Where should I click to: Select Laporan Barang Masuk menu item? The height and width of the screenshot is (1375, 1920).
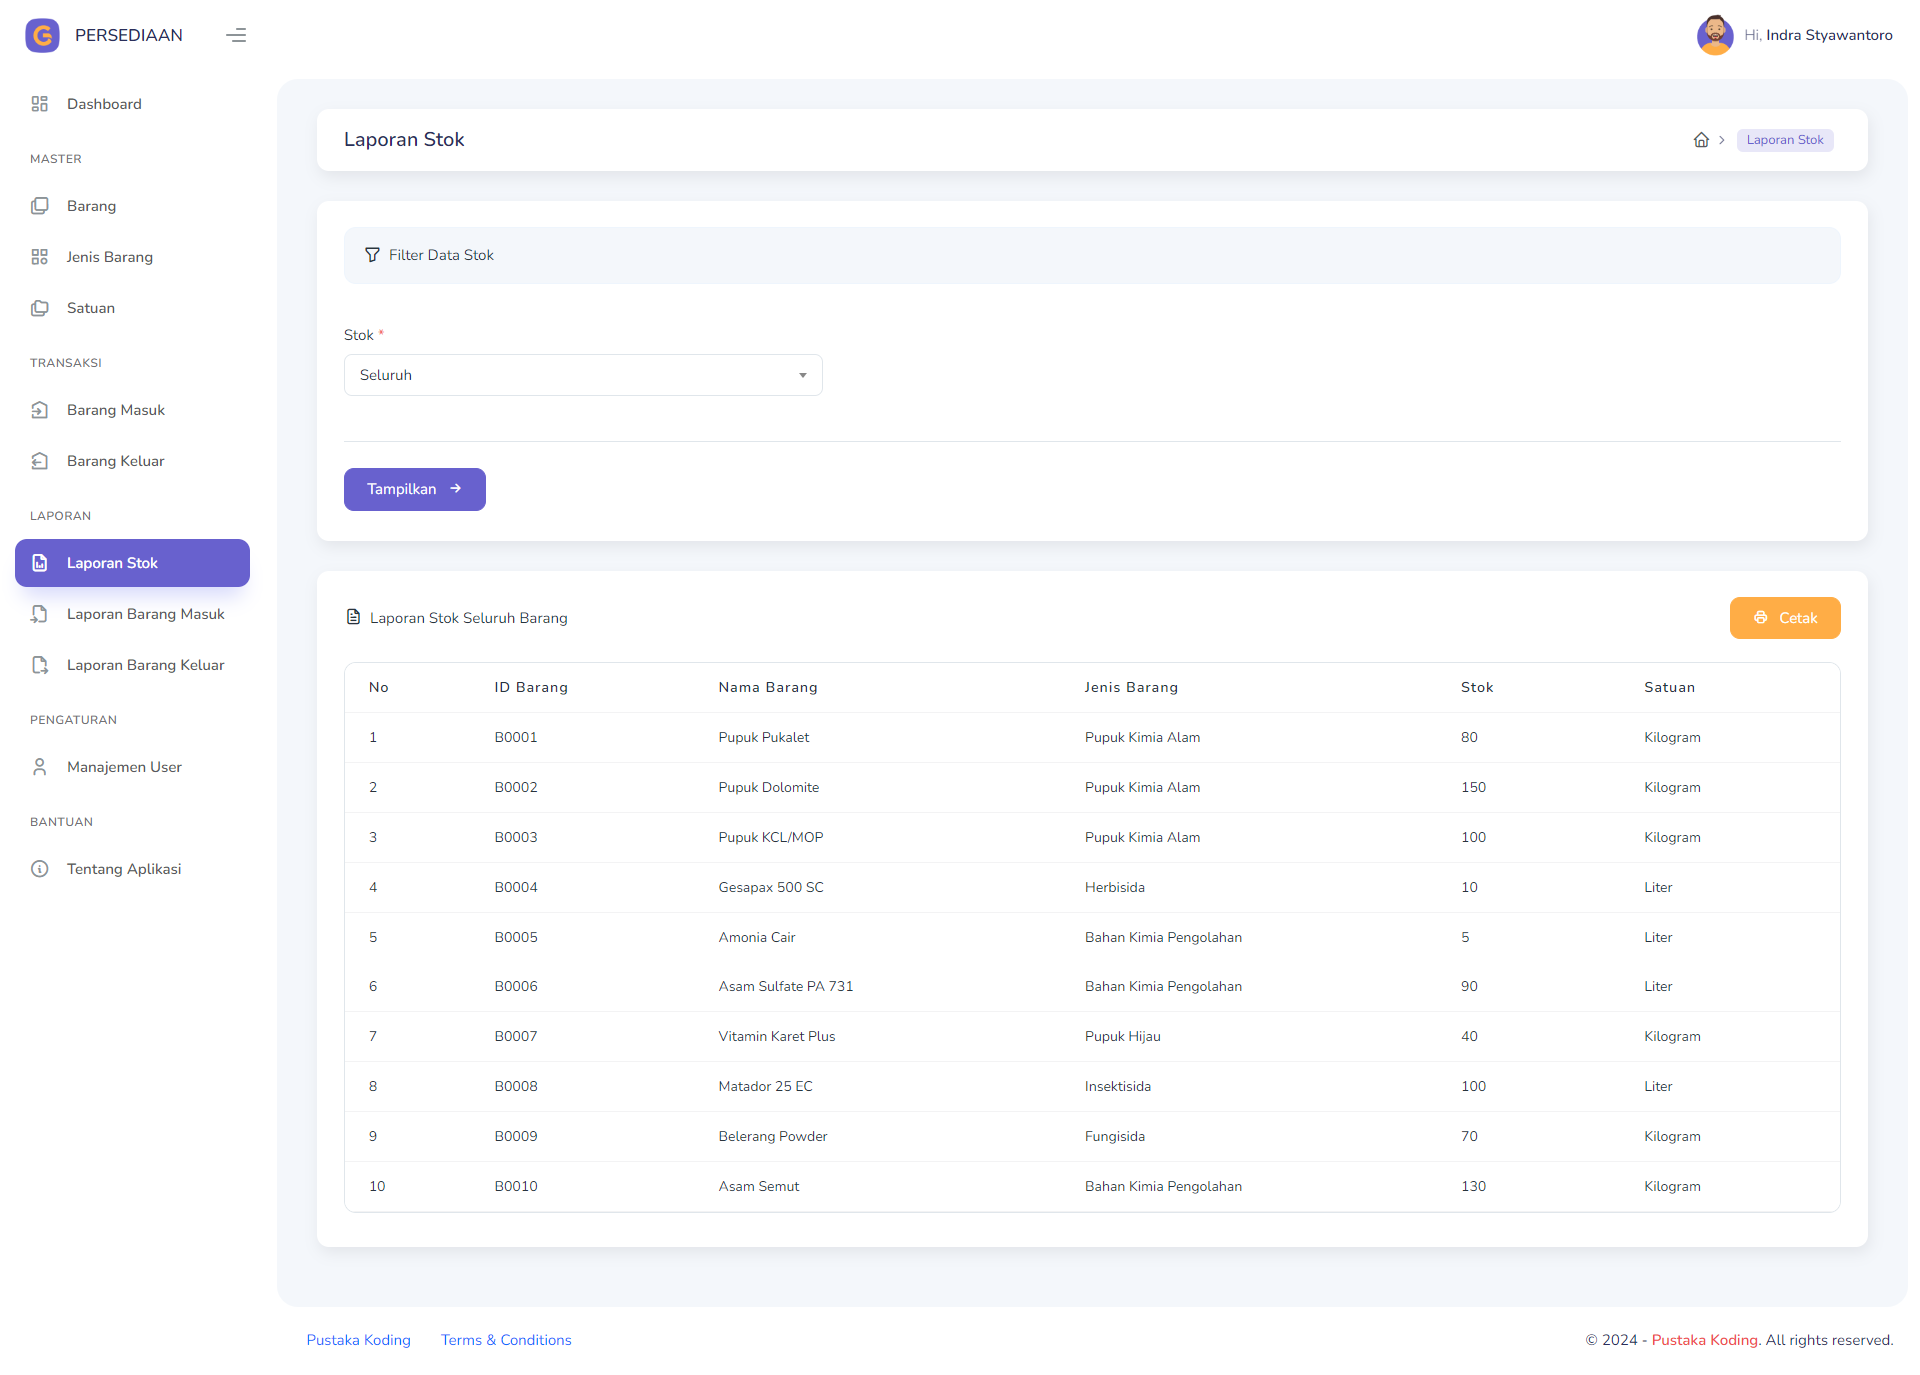point(146,614)
